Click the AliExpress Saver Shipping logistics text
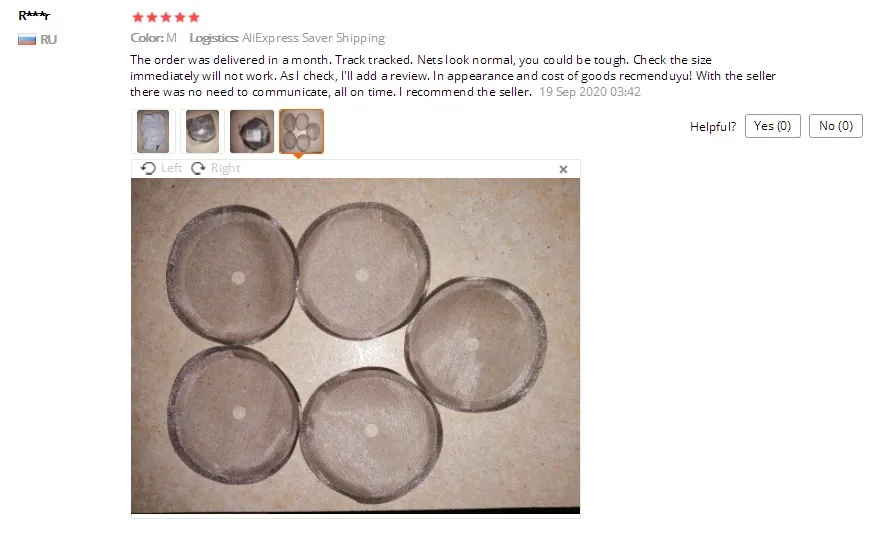Screen dimensions: 883x533 click(313, 38)
